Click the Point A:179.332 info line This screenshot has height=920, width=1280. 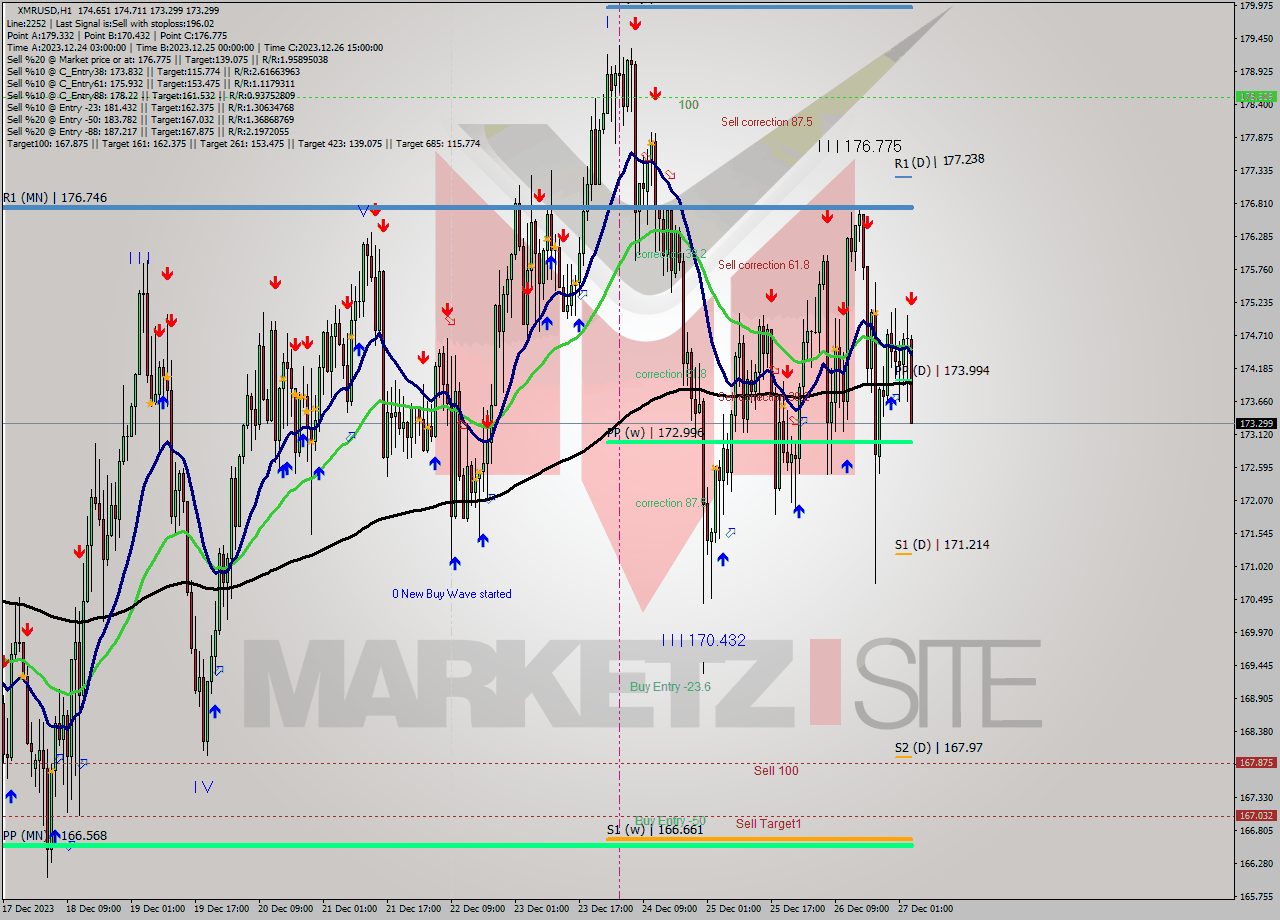pyautogui.click(x=117, y=35)
